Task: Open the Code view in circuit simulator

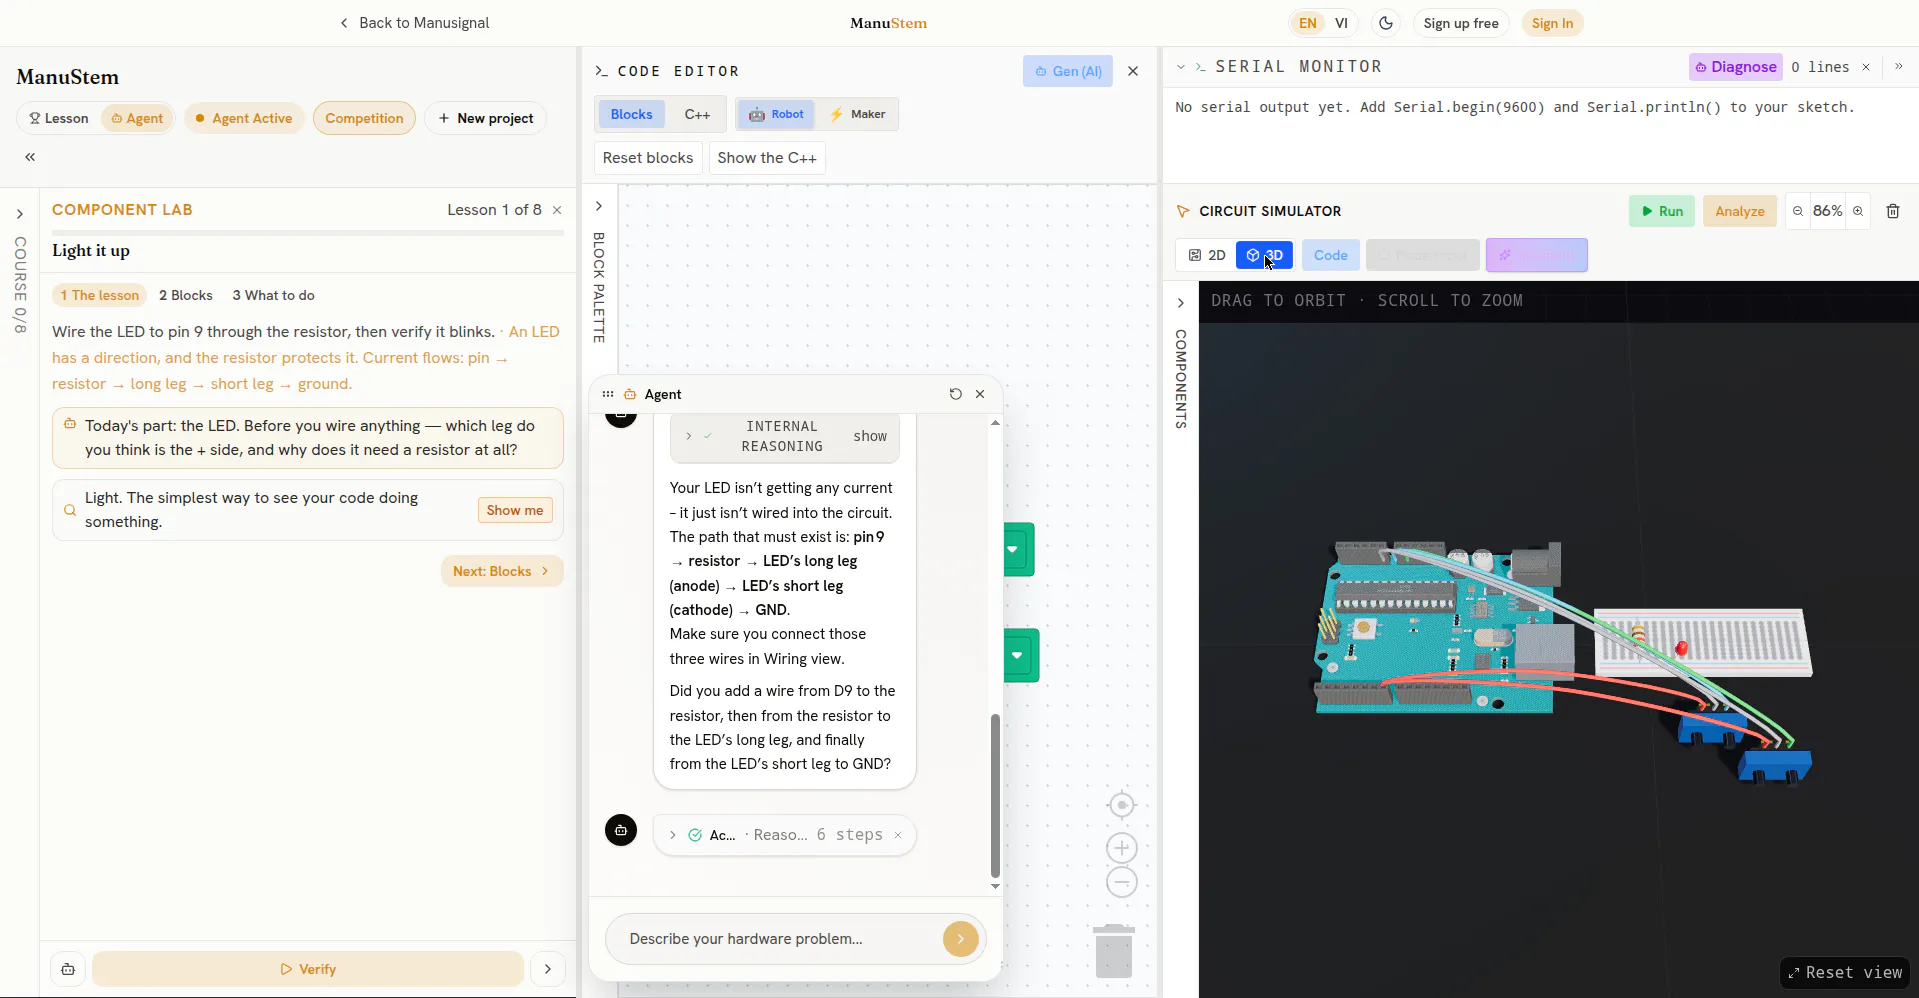Action: [x=1330, y=255]
